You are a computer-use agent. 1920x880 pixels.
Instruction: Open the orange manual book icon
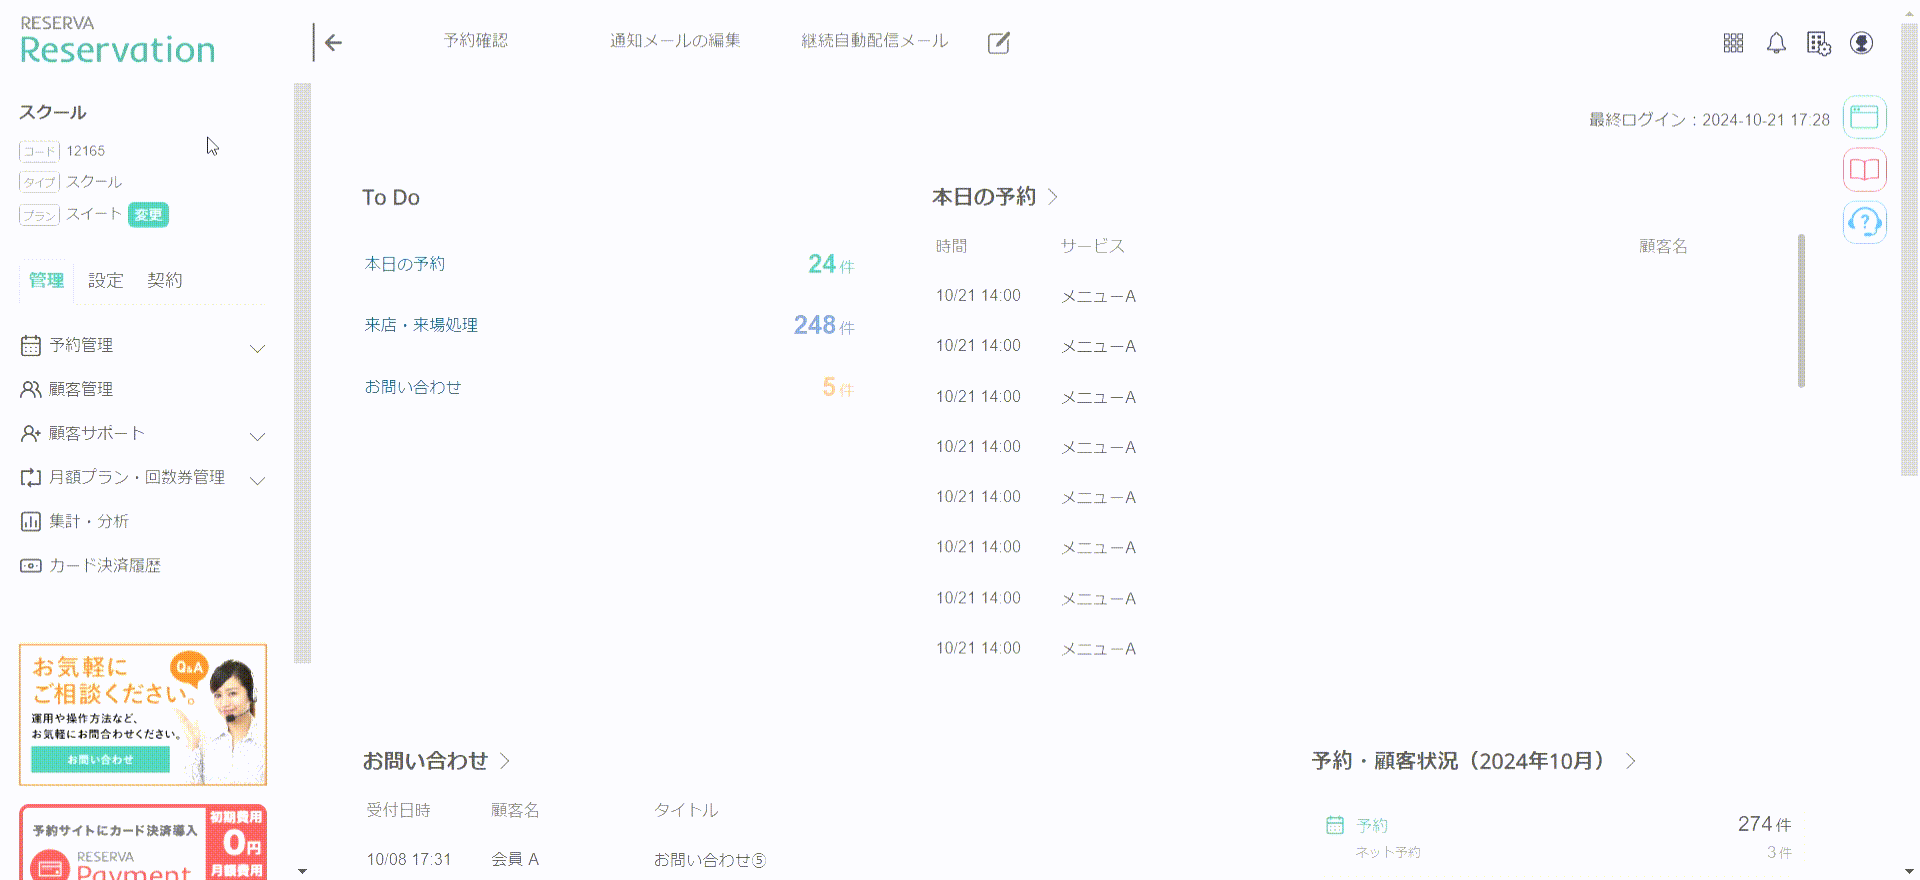coord(1864,170)
